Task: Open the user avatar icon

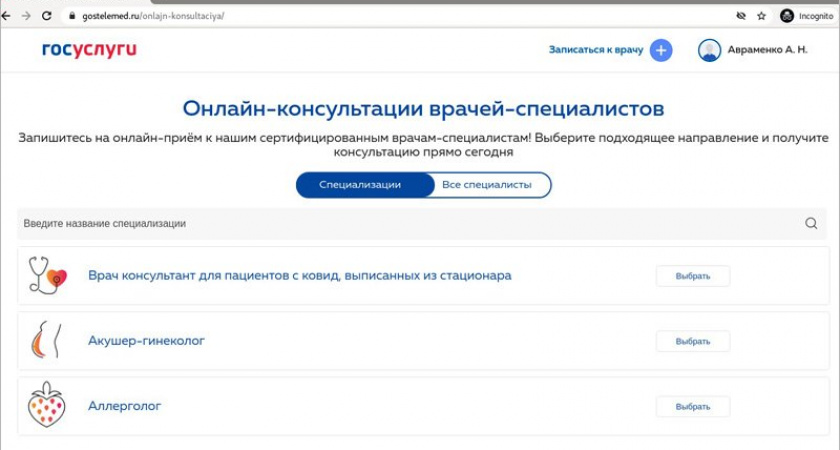Action: (709, 50)
